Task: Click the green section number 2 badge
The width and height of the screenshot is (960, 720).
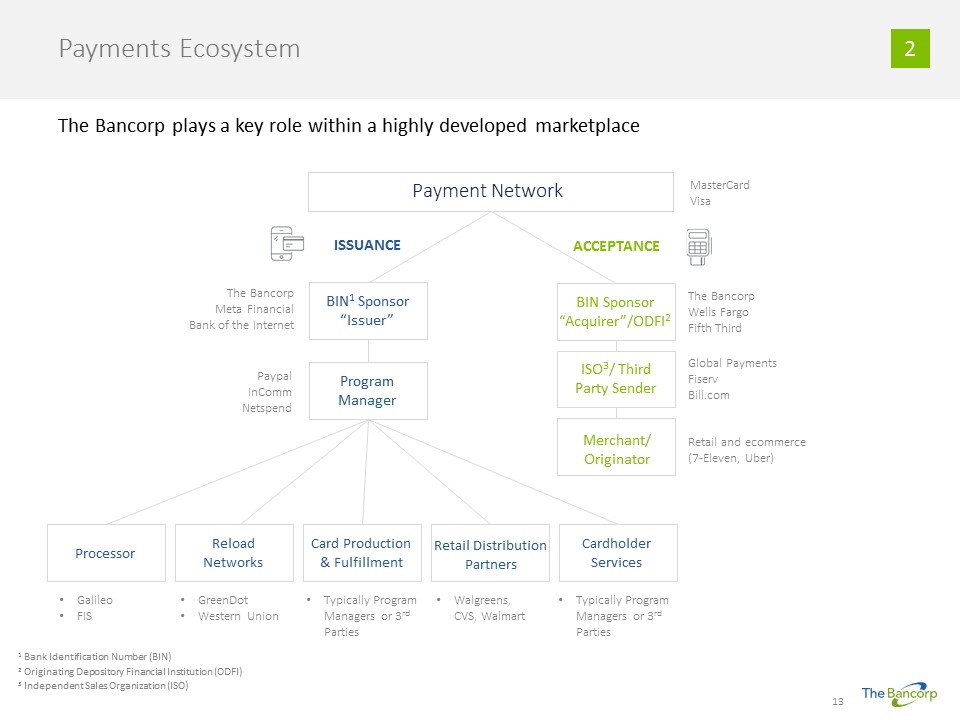Action: pos(910,49)
